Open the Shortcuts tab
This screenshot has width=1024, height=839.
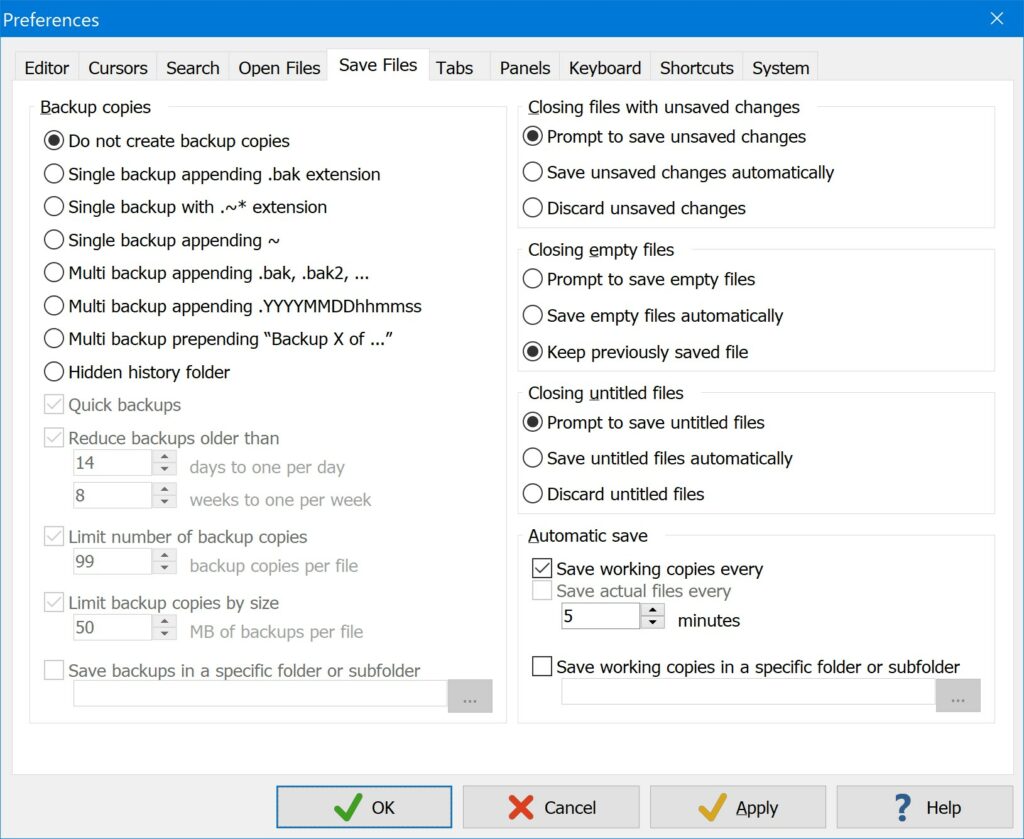coord(696,68)
